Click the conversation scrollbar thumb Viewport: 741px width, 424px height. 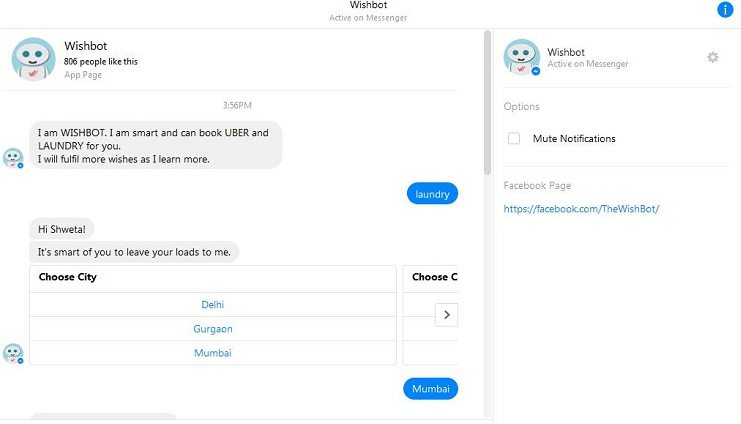pos(487,103)
